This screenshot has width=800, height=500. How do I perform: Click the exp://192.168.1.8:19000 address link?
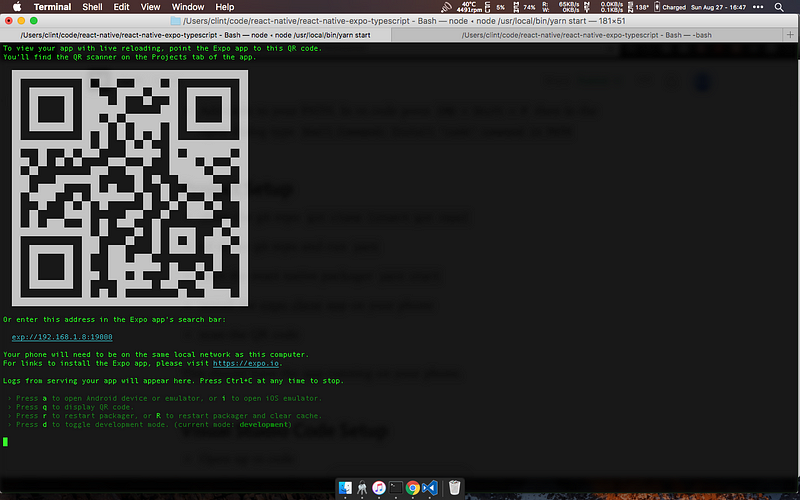pos(62,337)
